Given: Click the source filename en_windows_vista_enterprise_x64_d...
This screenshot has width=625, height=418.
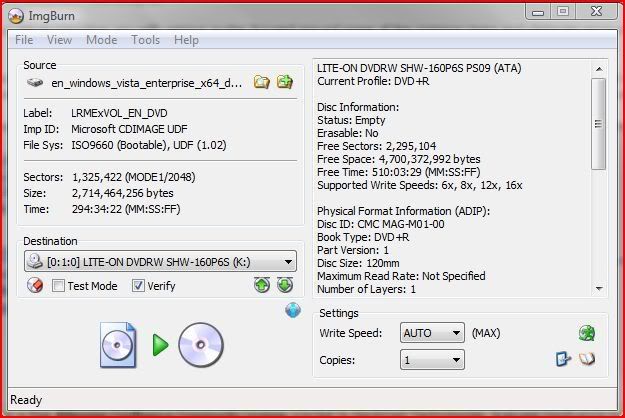Looking at the screenshot, I should point(147,83).
